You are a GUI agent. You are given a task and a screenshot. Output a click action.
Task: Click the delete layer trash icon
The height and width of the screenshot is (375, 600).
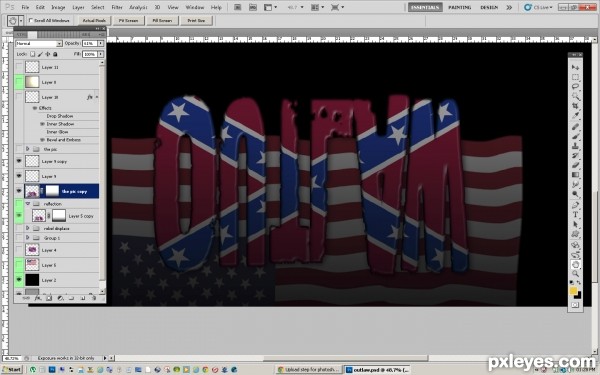pos(94,298)
